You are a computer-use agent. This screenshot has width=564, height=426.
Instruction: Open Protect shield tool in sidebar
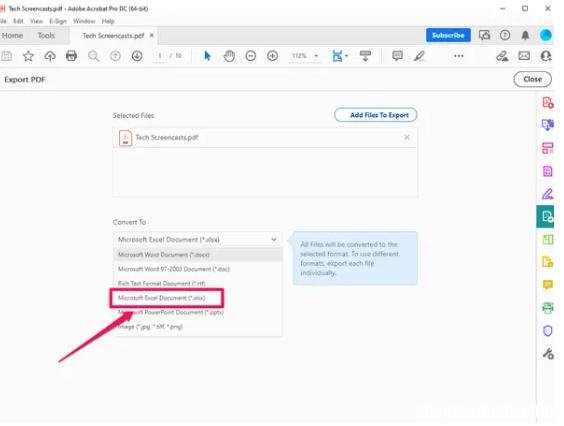pos(547,331)
